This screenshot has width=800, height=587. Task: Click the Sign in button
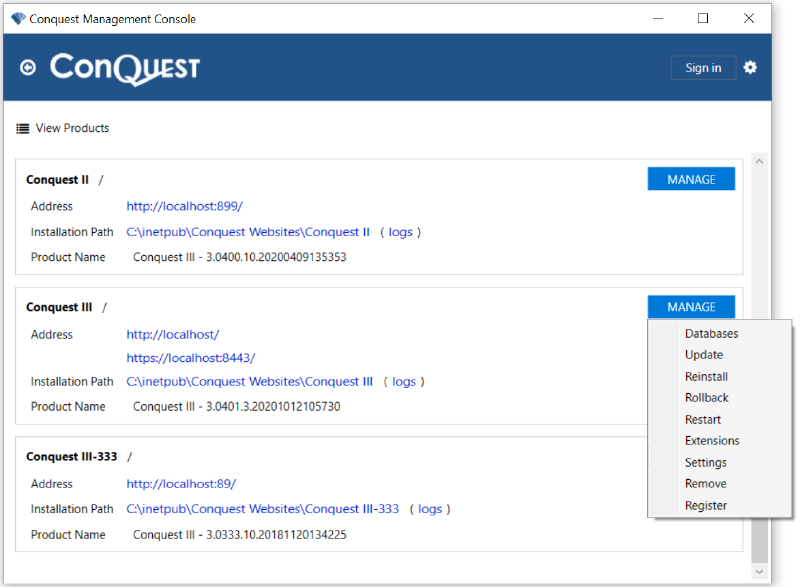pyautogui.click(x=703, y=68)
